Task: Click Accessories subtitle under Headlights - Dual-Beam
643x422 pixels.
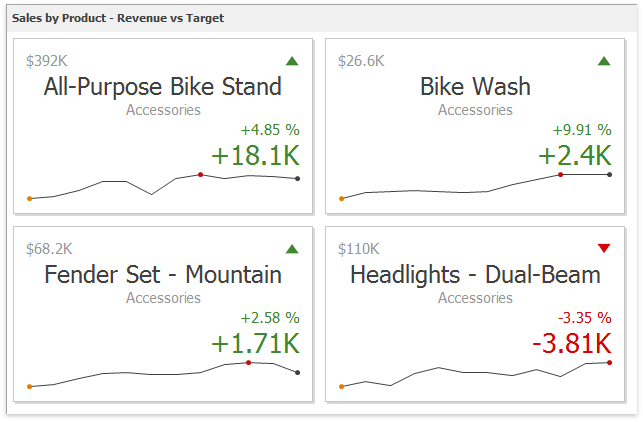Action: [x=475, y=298]
